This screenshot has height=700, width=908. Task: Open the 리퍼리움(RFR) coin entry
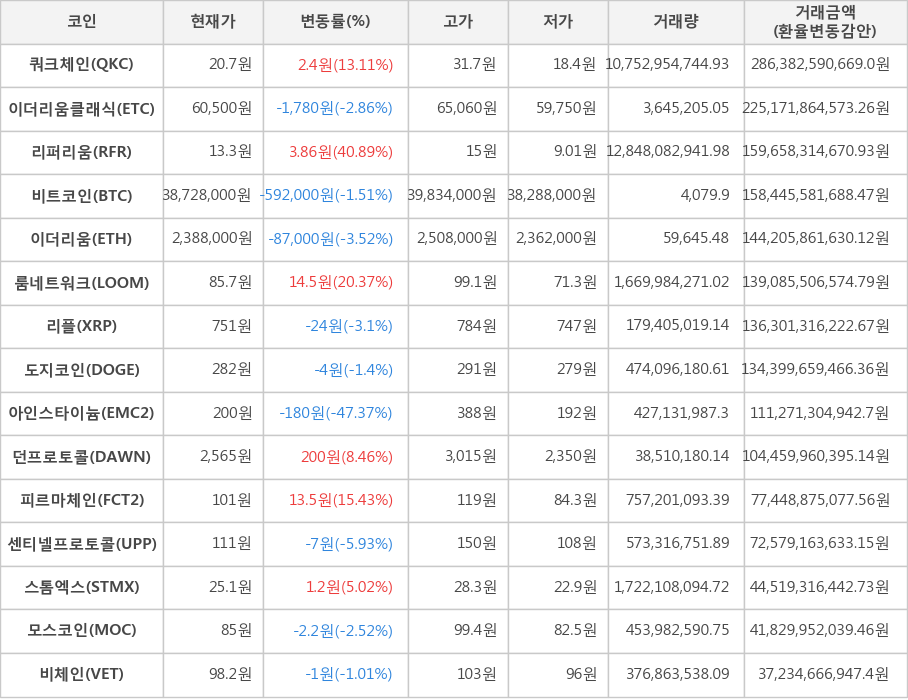click(x=82, y=152)
